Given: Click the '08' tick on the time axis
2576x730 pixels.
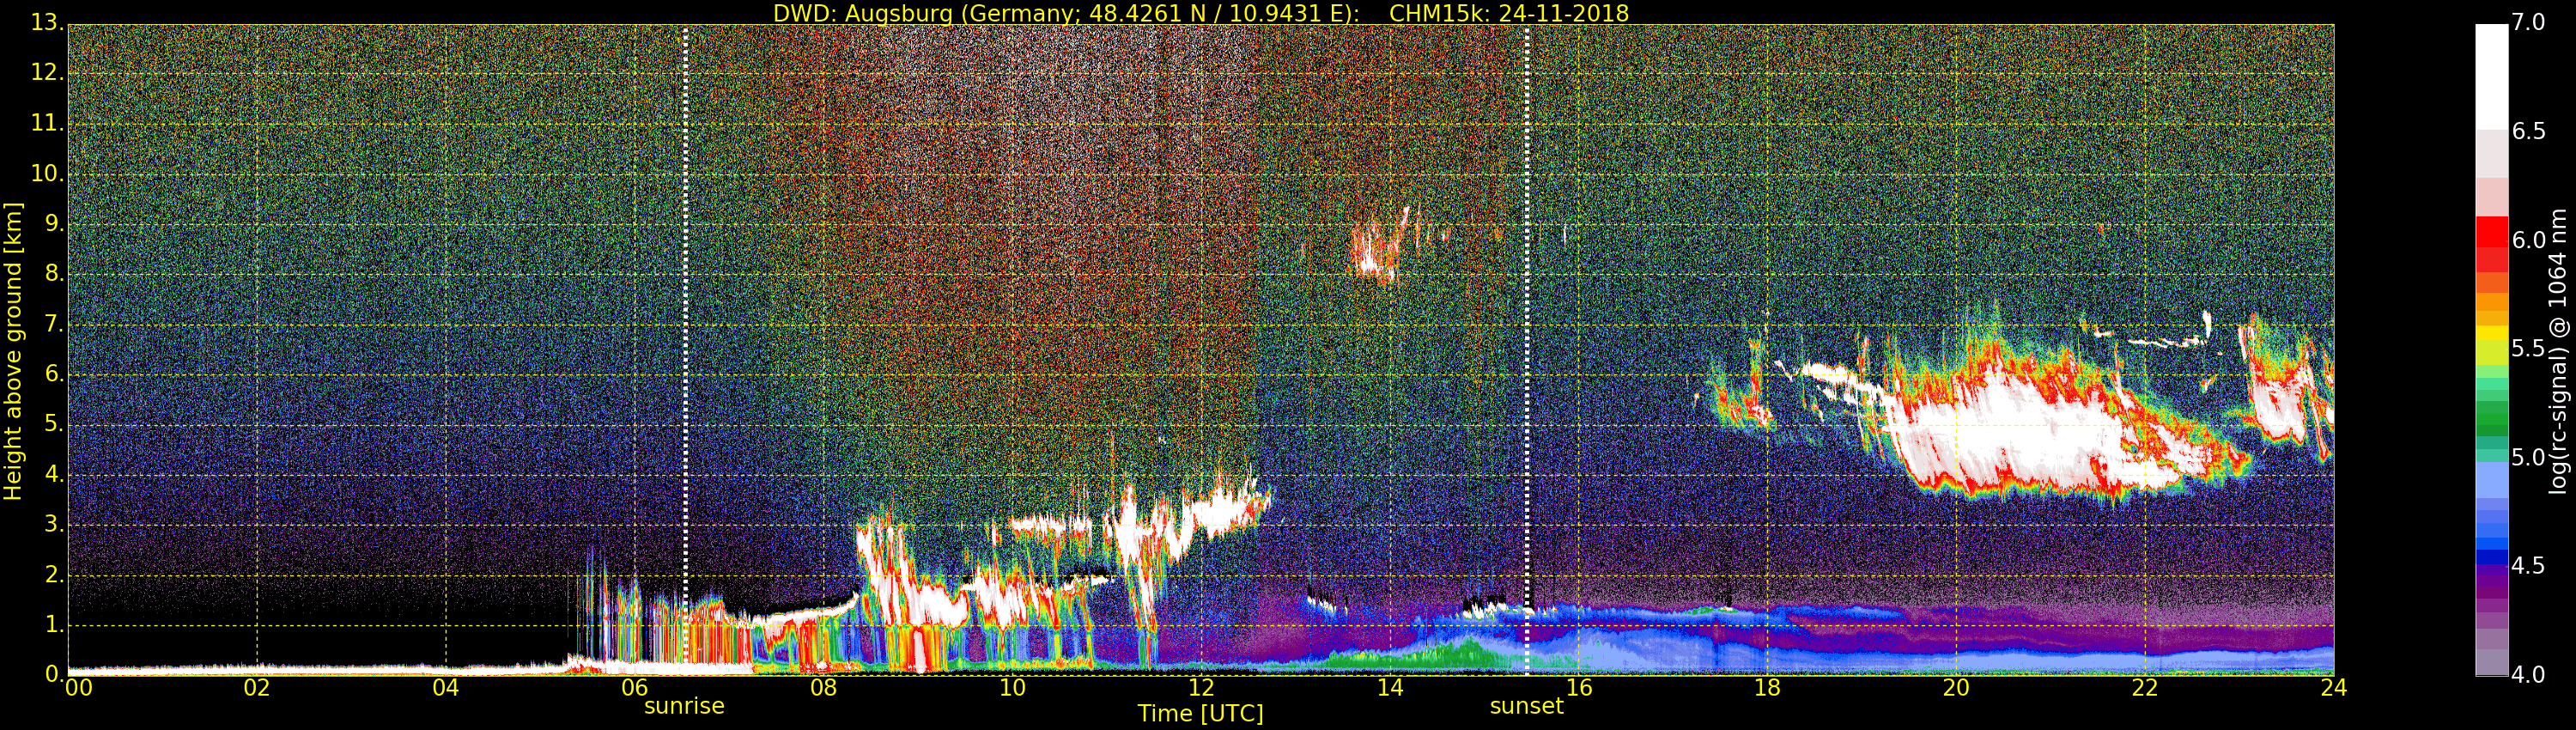Looking at the screenshot, I should click(x=824, y=687).
